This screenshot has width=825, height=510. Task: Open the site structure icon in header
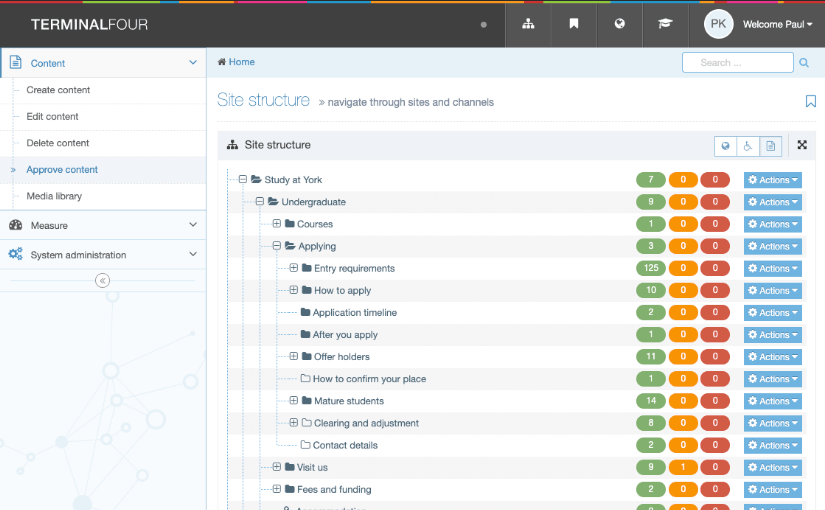coord(528,24)
